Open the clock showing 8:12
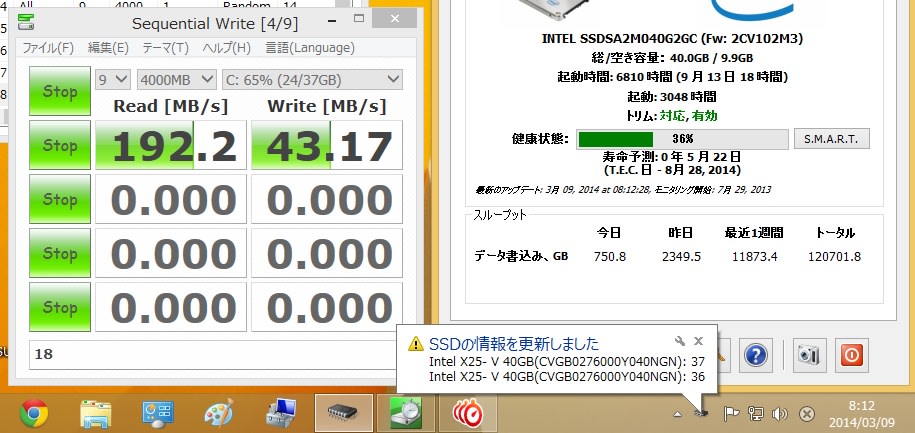The height and width of the screenshot is (433, 915). (x=862, y=413)
